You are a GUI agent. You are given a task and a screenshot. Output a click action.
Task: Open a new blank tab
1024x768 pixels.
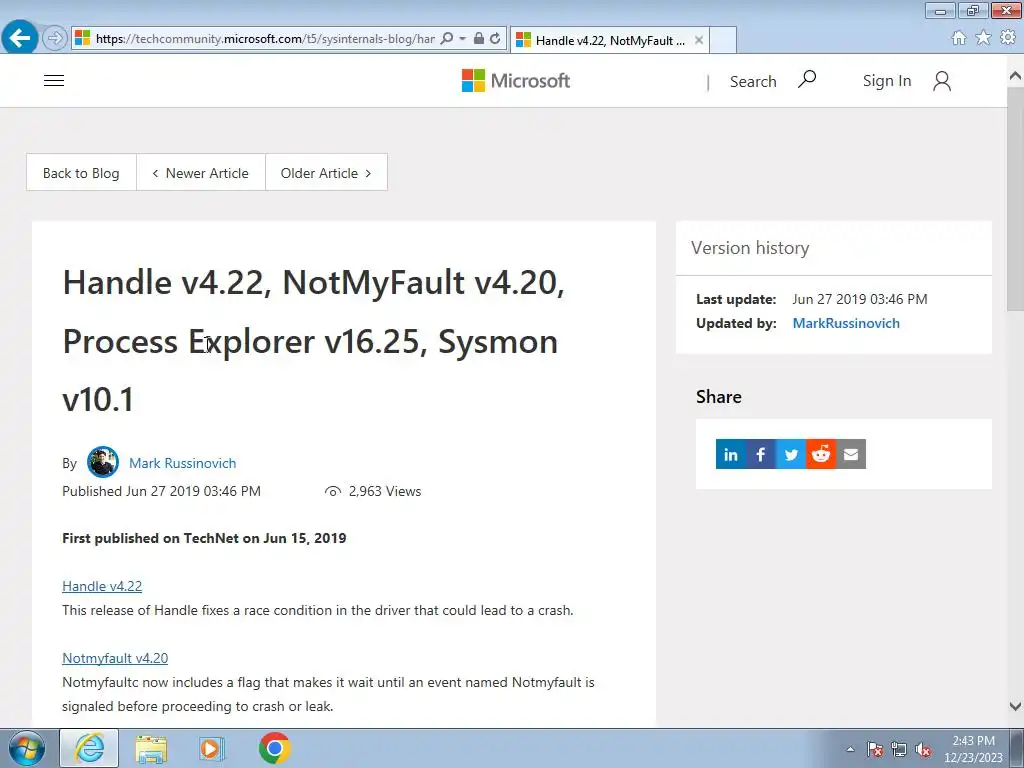[723, 40]
